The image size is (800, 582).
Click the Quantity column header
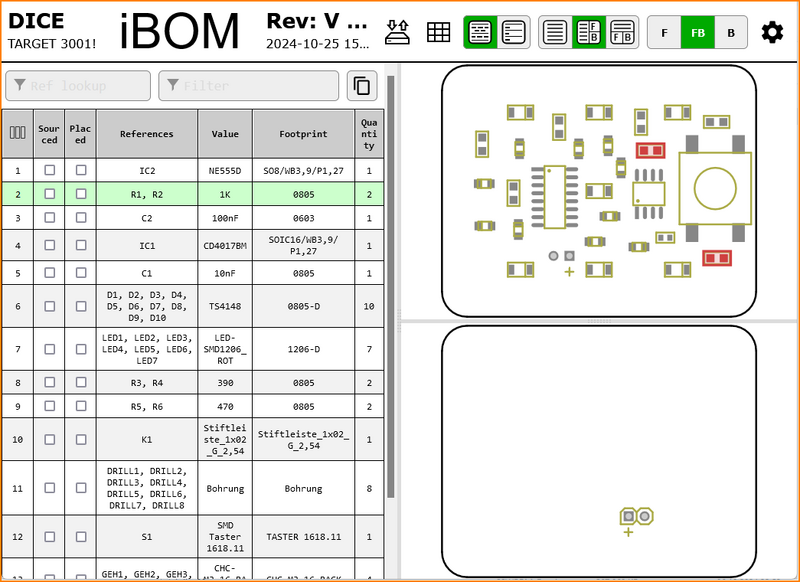click(369, 133)
